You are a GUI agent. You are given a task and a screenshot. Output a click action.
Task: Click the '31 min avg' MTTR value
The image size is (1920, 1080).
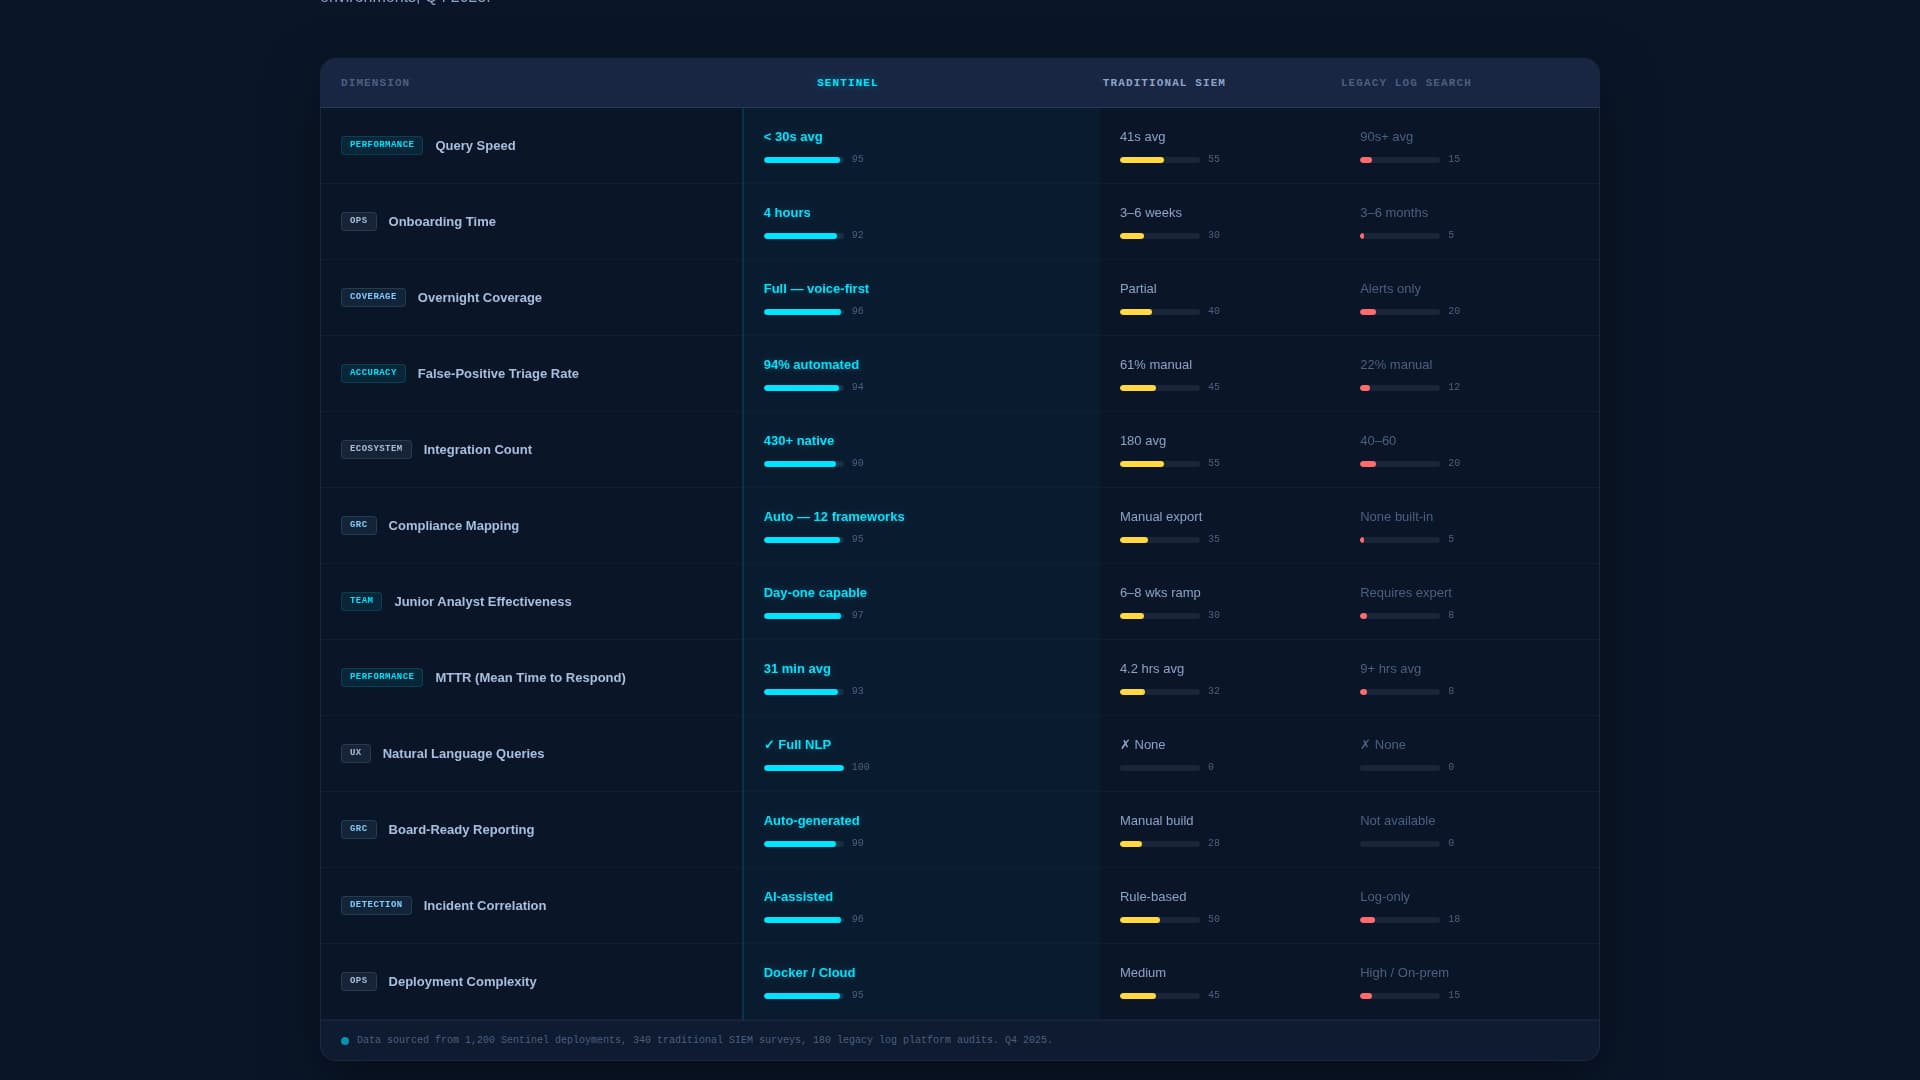coord(797,669)
